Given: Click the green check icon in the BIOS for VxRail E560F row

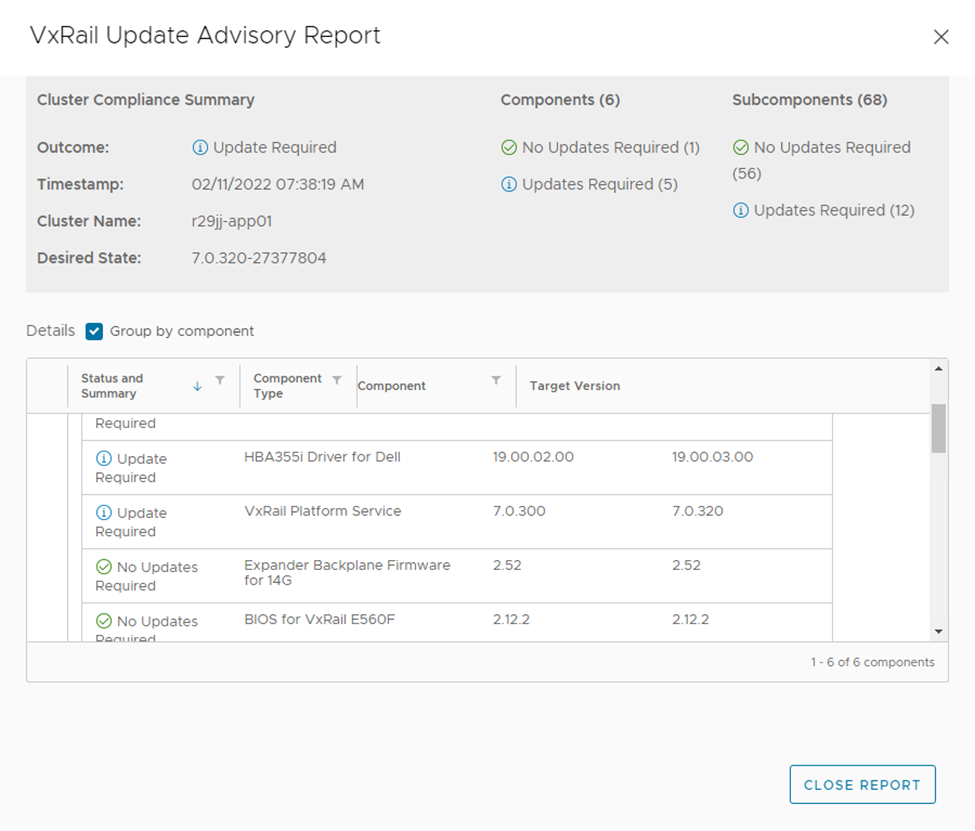Looking at the screenshot, I should 104,621.
